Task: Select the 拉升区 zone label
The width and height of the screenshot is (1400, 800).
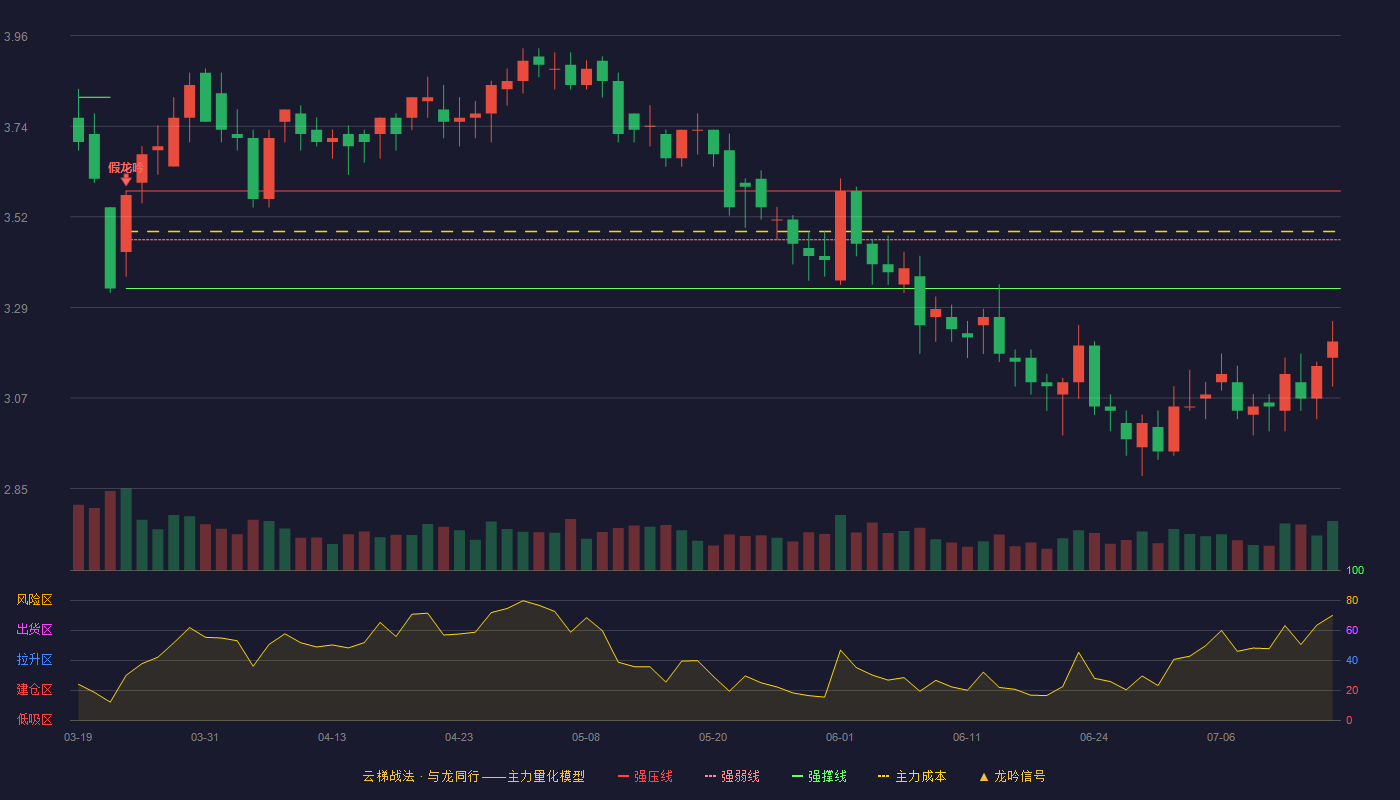Action: (x=34, y=660)
